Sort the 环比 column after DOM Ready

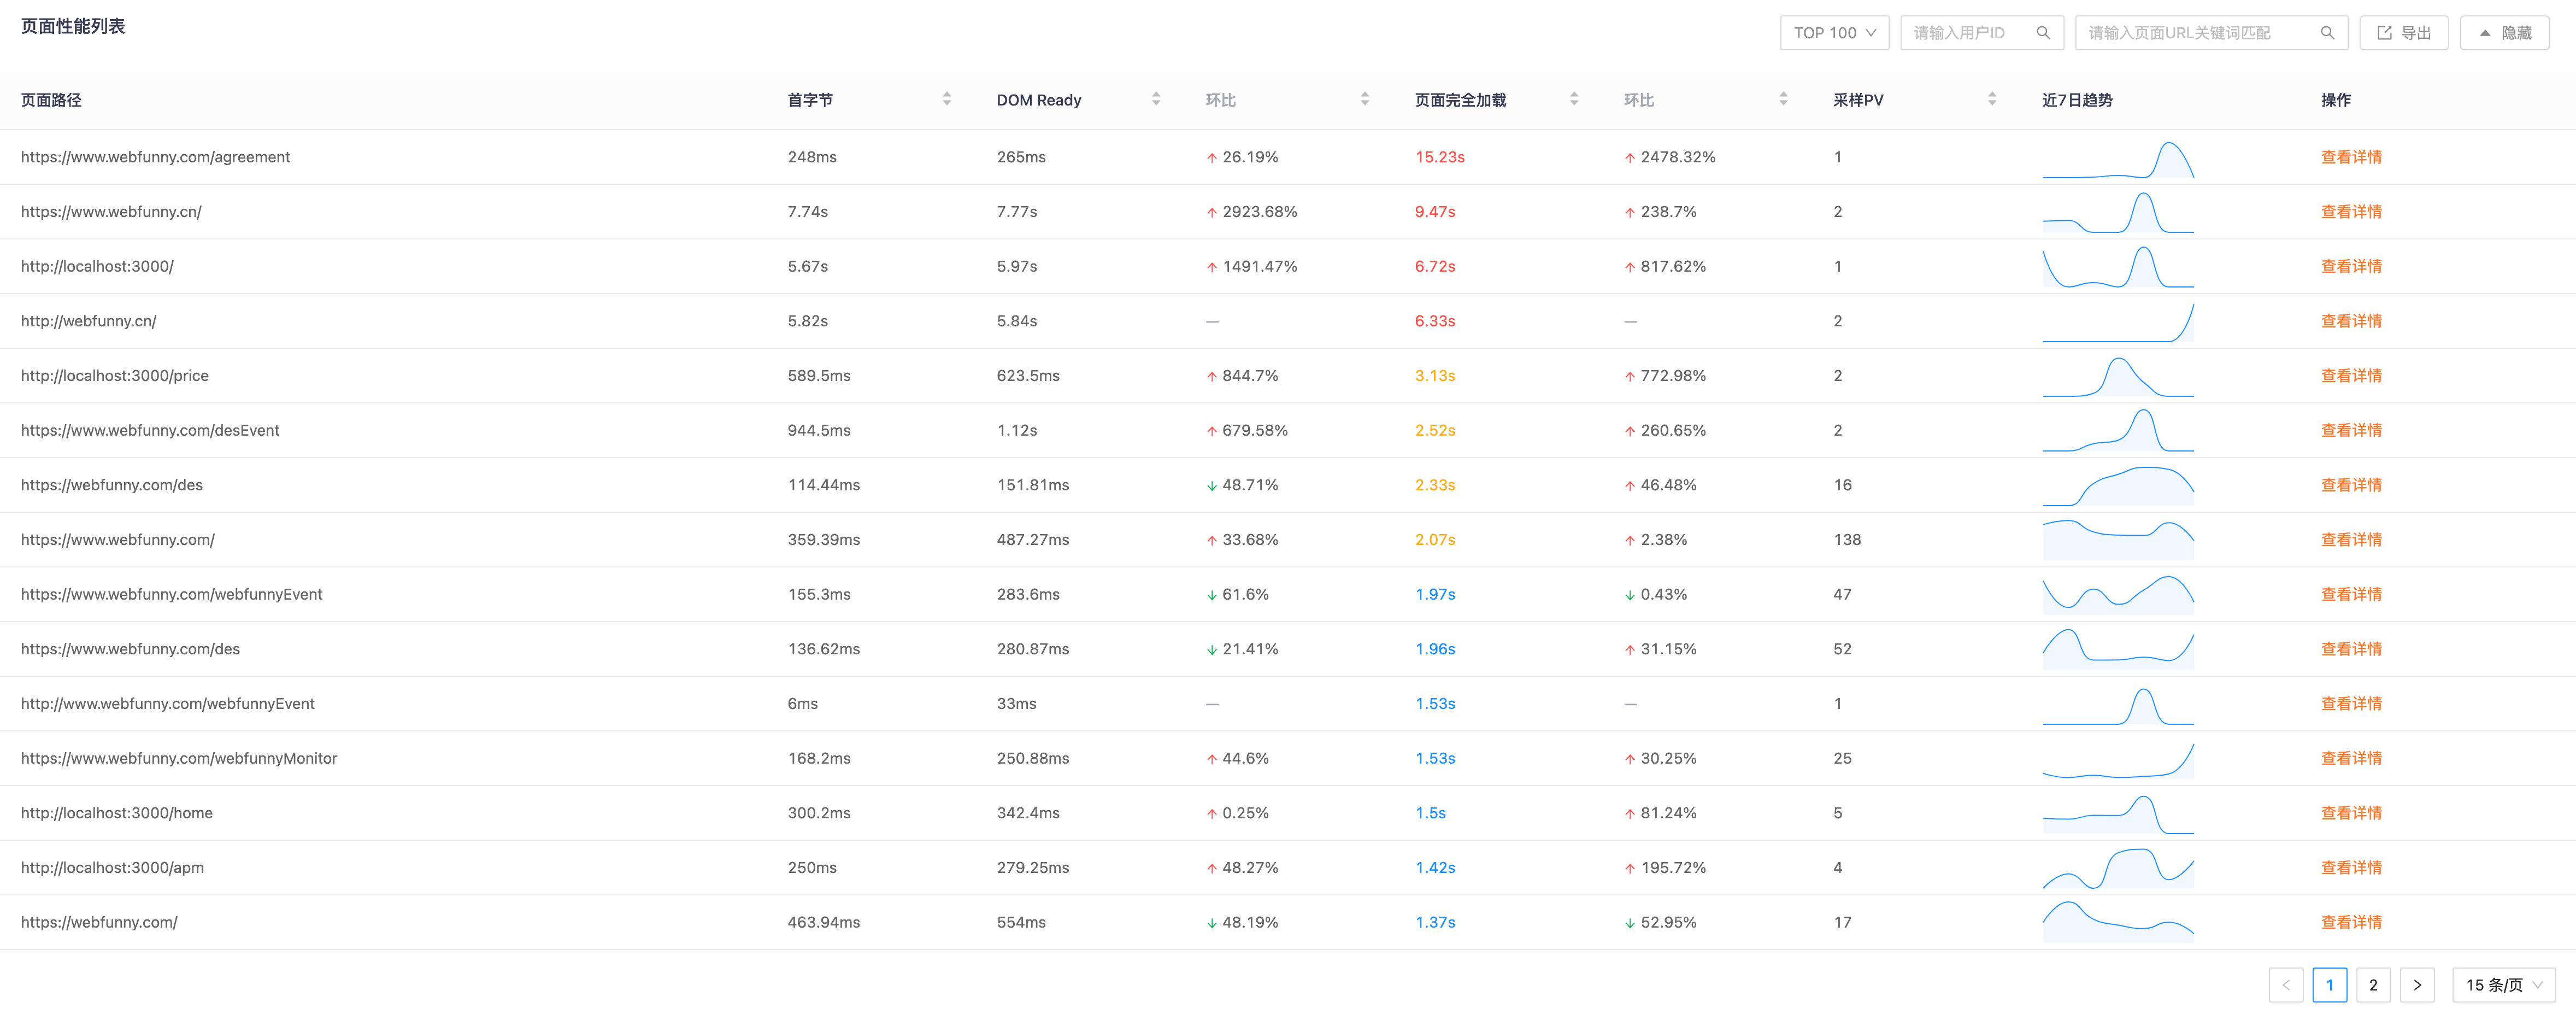coord(1364,99)
